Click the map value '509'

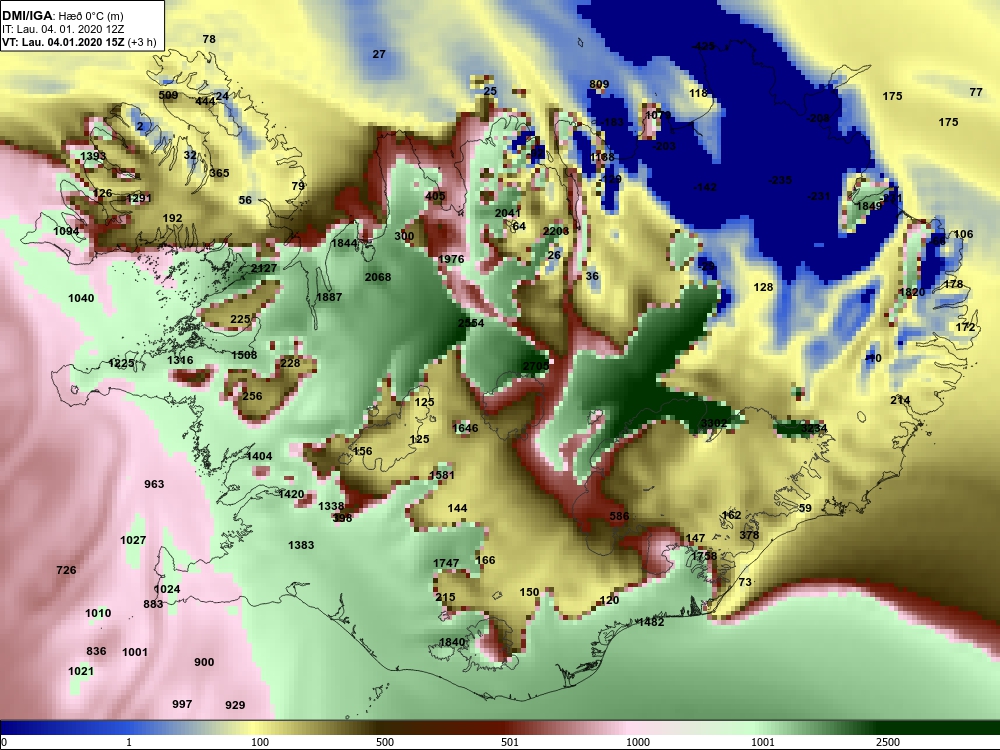(168, 95)
